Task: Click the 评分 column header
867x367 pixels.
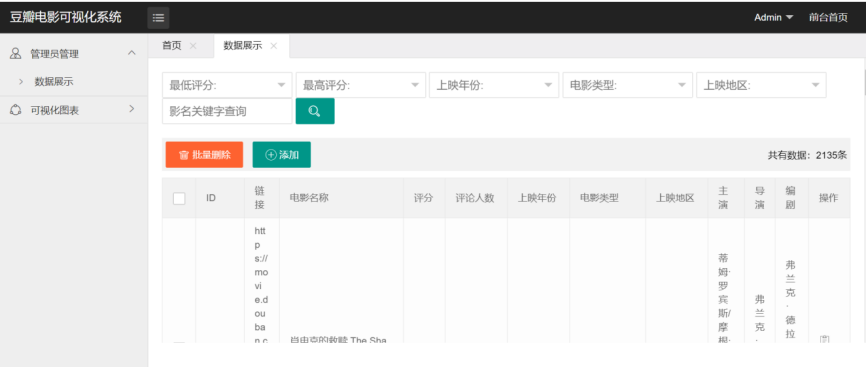Action: pos(424,198)
